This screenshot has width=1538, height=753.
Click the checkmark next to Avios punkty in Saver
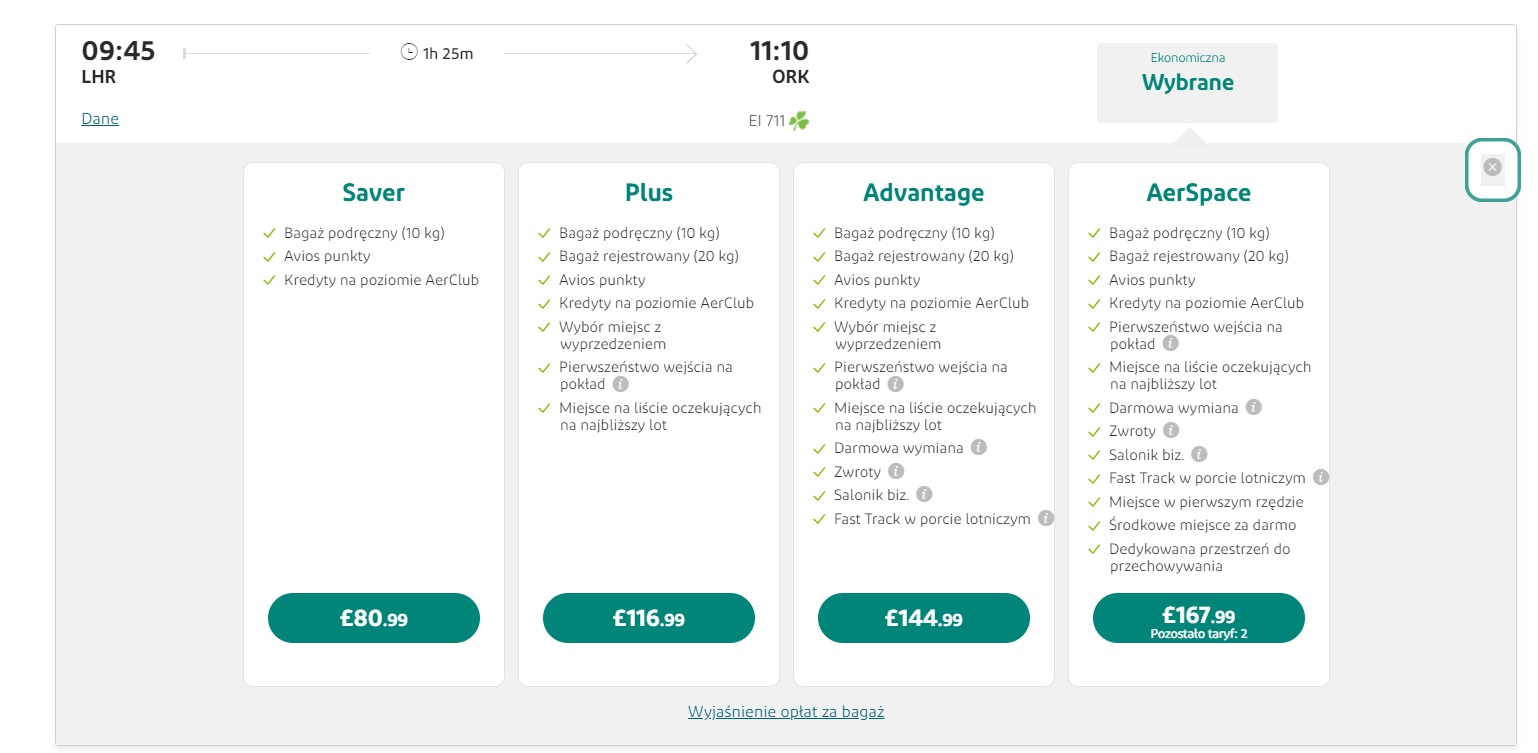268,256
